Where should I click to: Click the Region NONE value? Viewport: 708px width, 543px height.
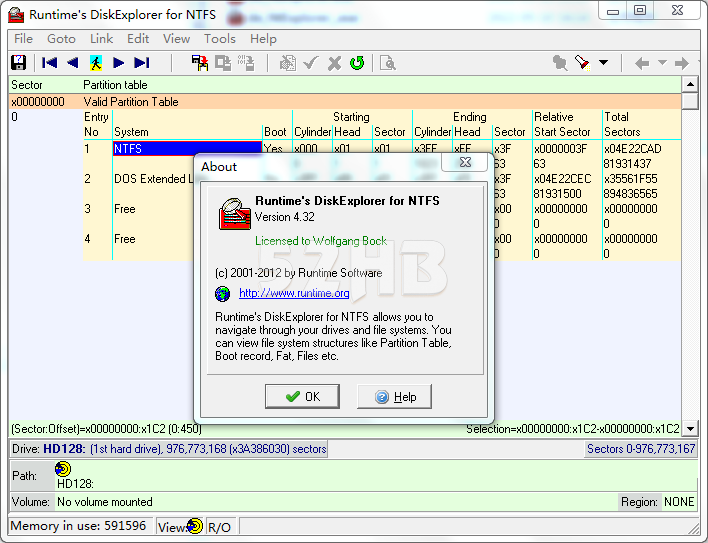point(679,502)
